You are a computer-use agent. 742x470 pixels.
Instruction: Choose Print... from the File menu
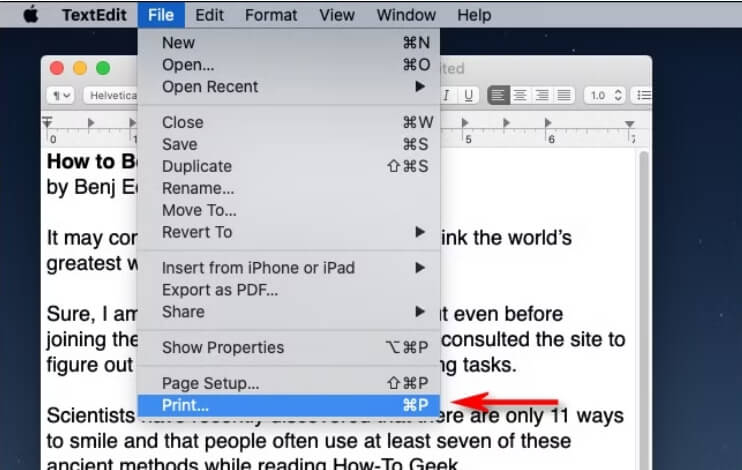click(x=289, y=405)
